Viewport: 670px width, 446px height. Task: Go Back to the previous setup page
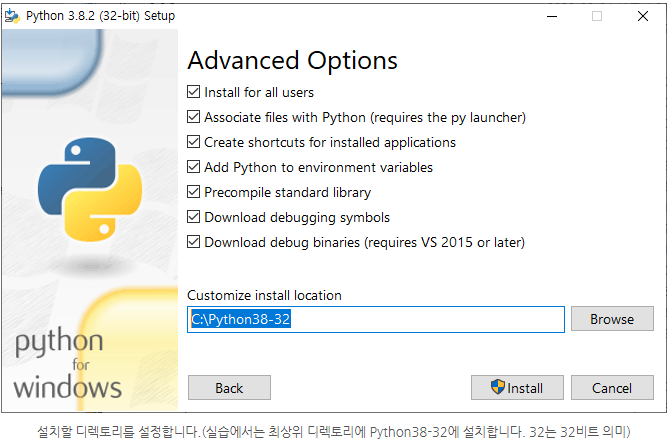point(229,388)
